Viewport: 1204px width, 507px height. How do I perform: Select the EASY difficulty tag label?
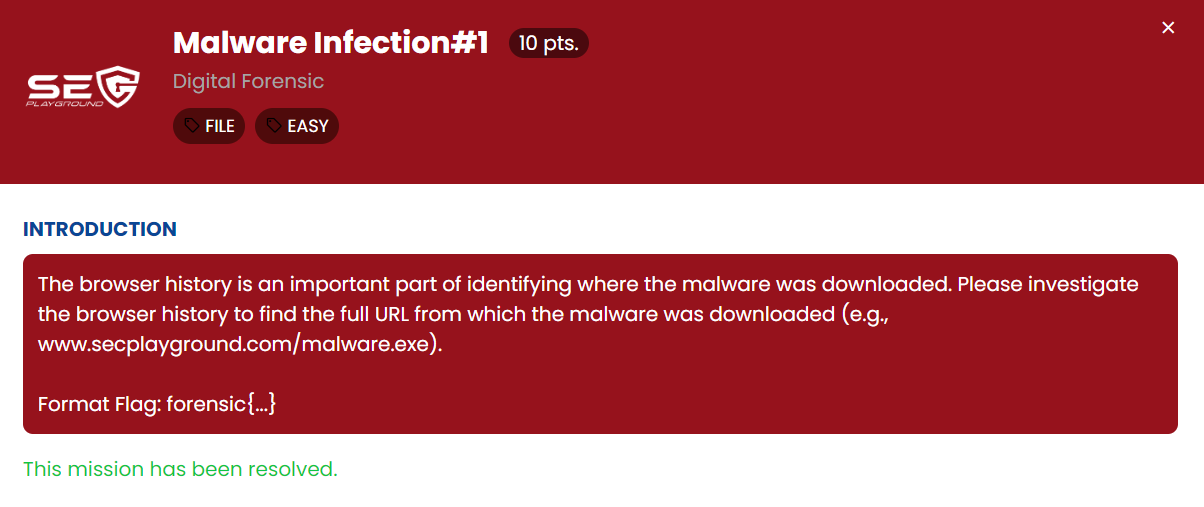pyautogui.click(x=307, y=126)
